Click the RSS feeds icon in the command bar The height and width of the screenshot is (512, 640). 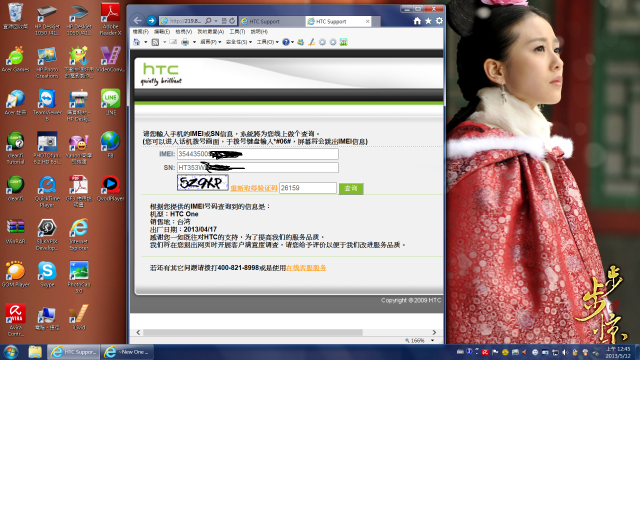[155, 42]
